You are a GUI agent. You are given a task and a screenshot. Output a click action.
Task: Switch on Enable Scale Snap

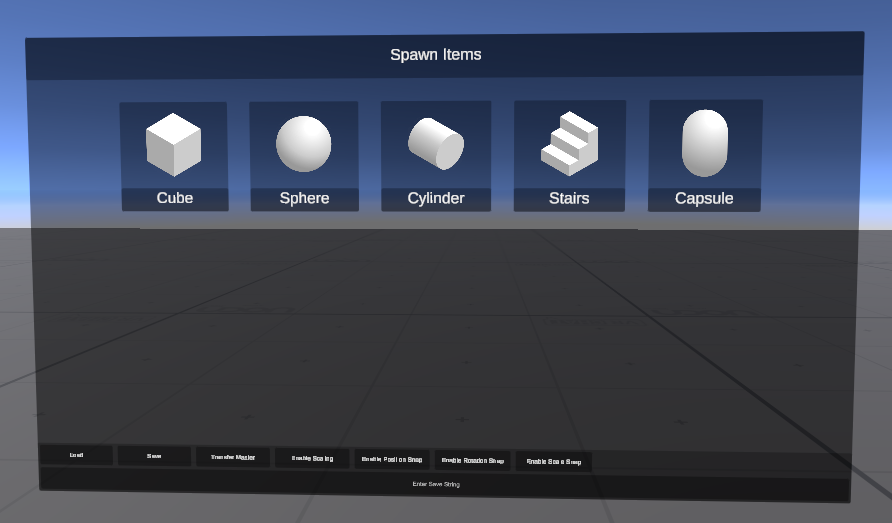[x=553, y=461]
